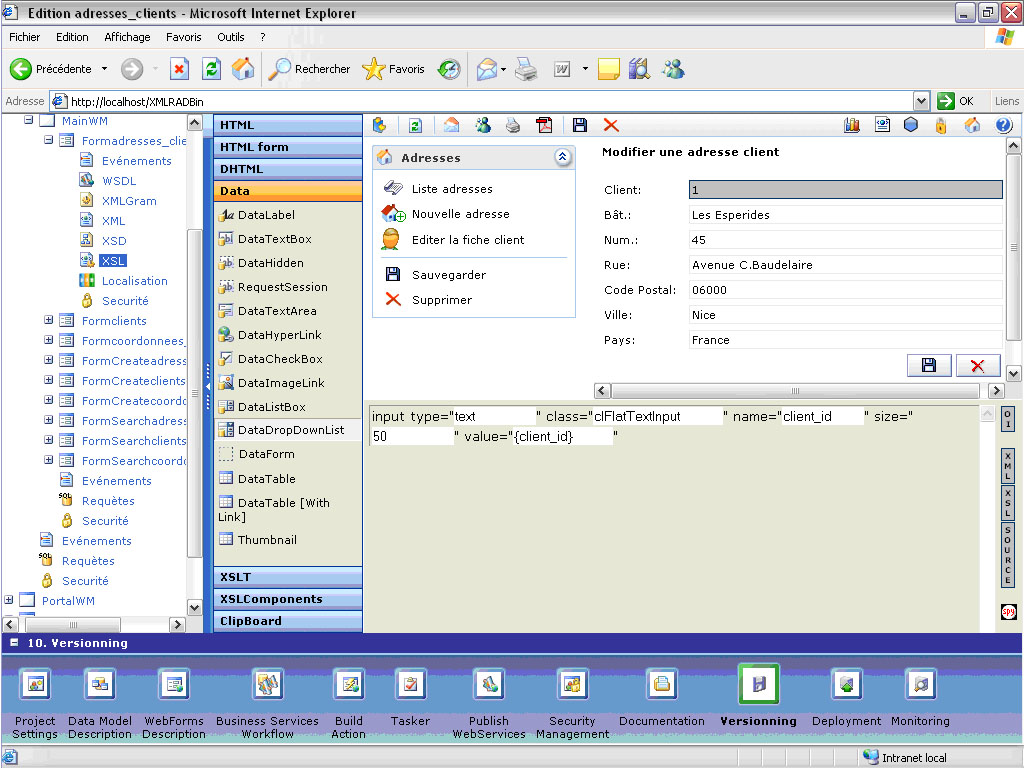The height and width of the screenshot is (768, 1024).
Task: Open the Favoris menu
Action: pos(183,37)
